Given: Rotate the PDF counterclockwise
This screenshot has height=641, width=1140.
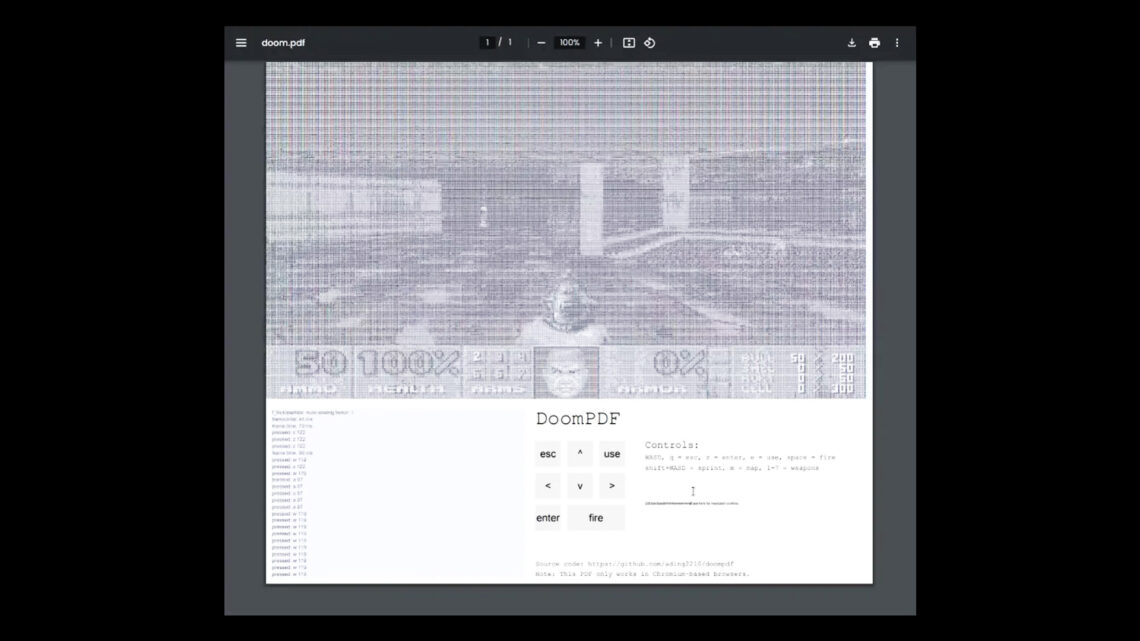Looking at the screenshot, I should point(650,43).
